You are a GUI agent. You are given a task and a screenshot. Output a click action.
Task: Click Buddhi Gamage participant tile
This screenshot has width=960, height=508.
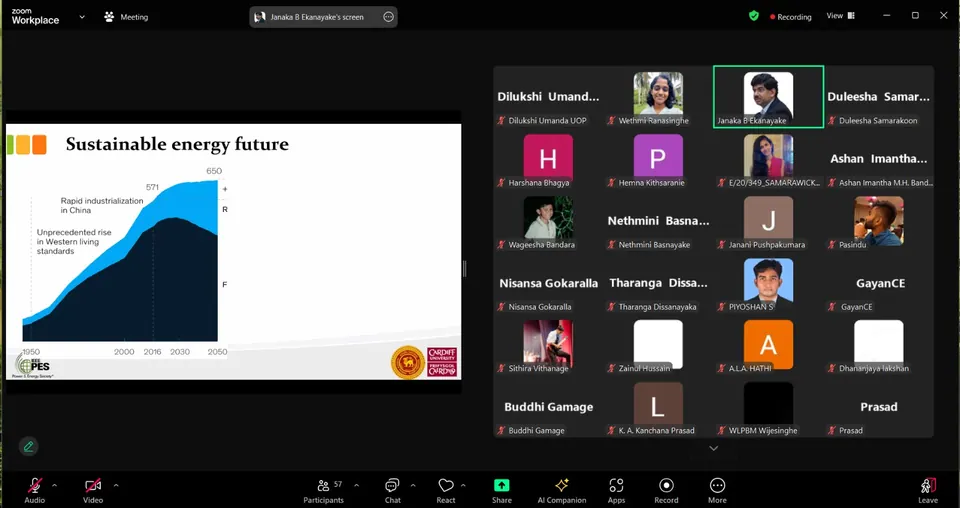point(548,407)
